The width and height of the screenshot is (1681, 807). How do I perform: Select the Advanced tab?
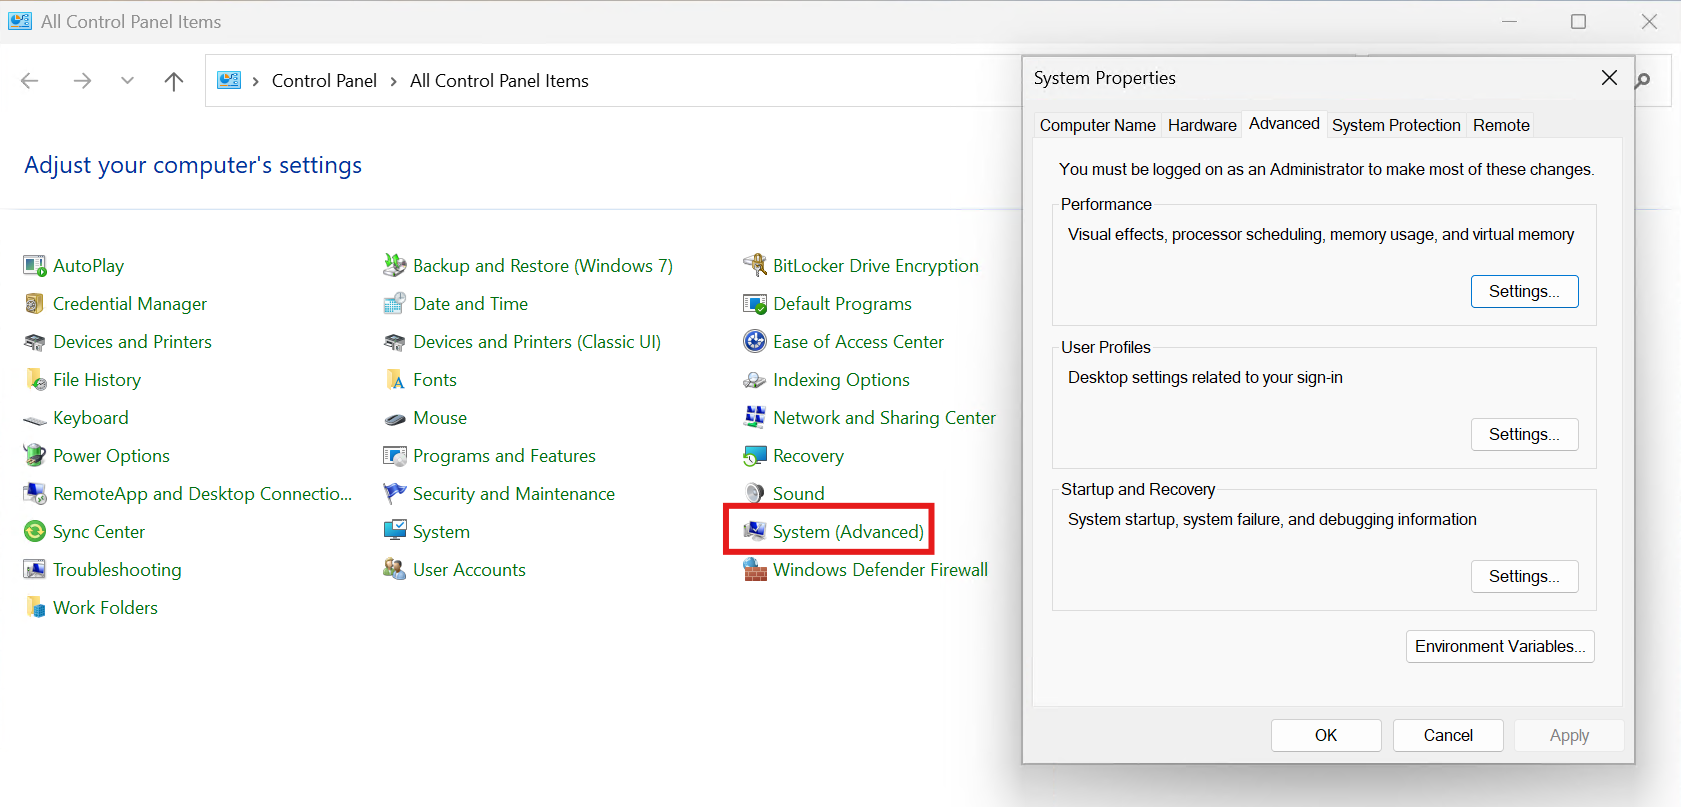tap(1284, 124)
